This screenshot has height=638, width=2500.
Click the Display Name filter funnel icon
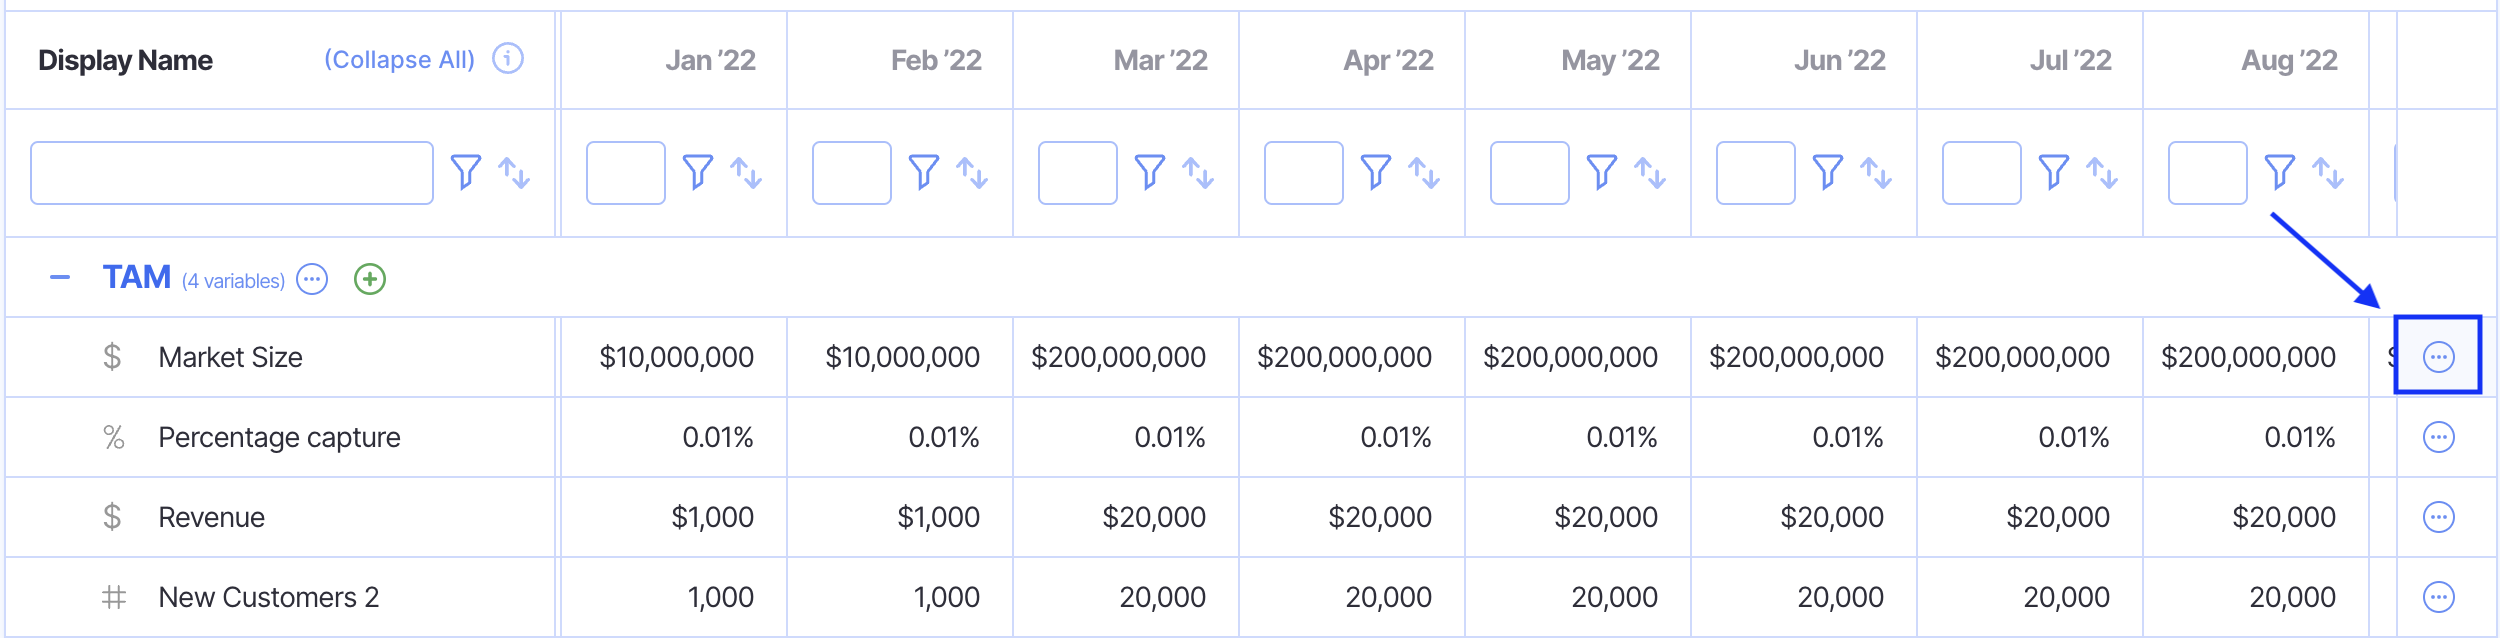(x=466, y=172)
